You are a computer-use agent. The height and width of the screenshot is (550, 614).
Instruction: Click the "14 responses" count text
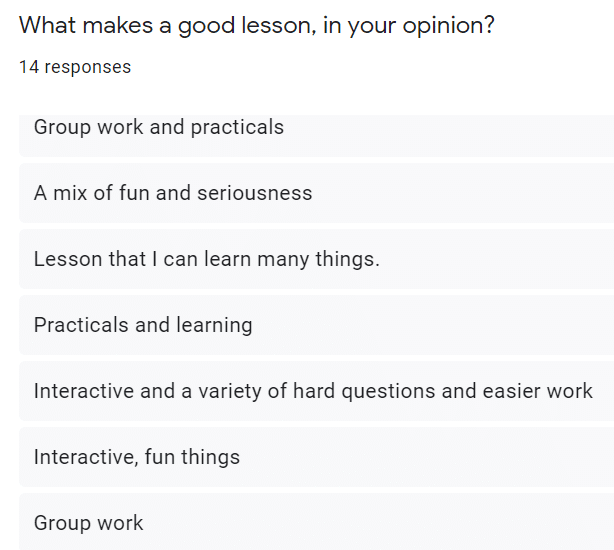pos(75,67)
